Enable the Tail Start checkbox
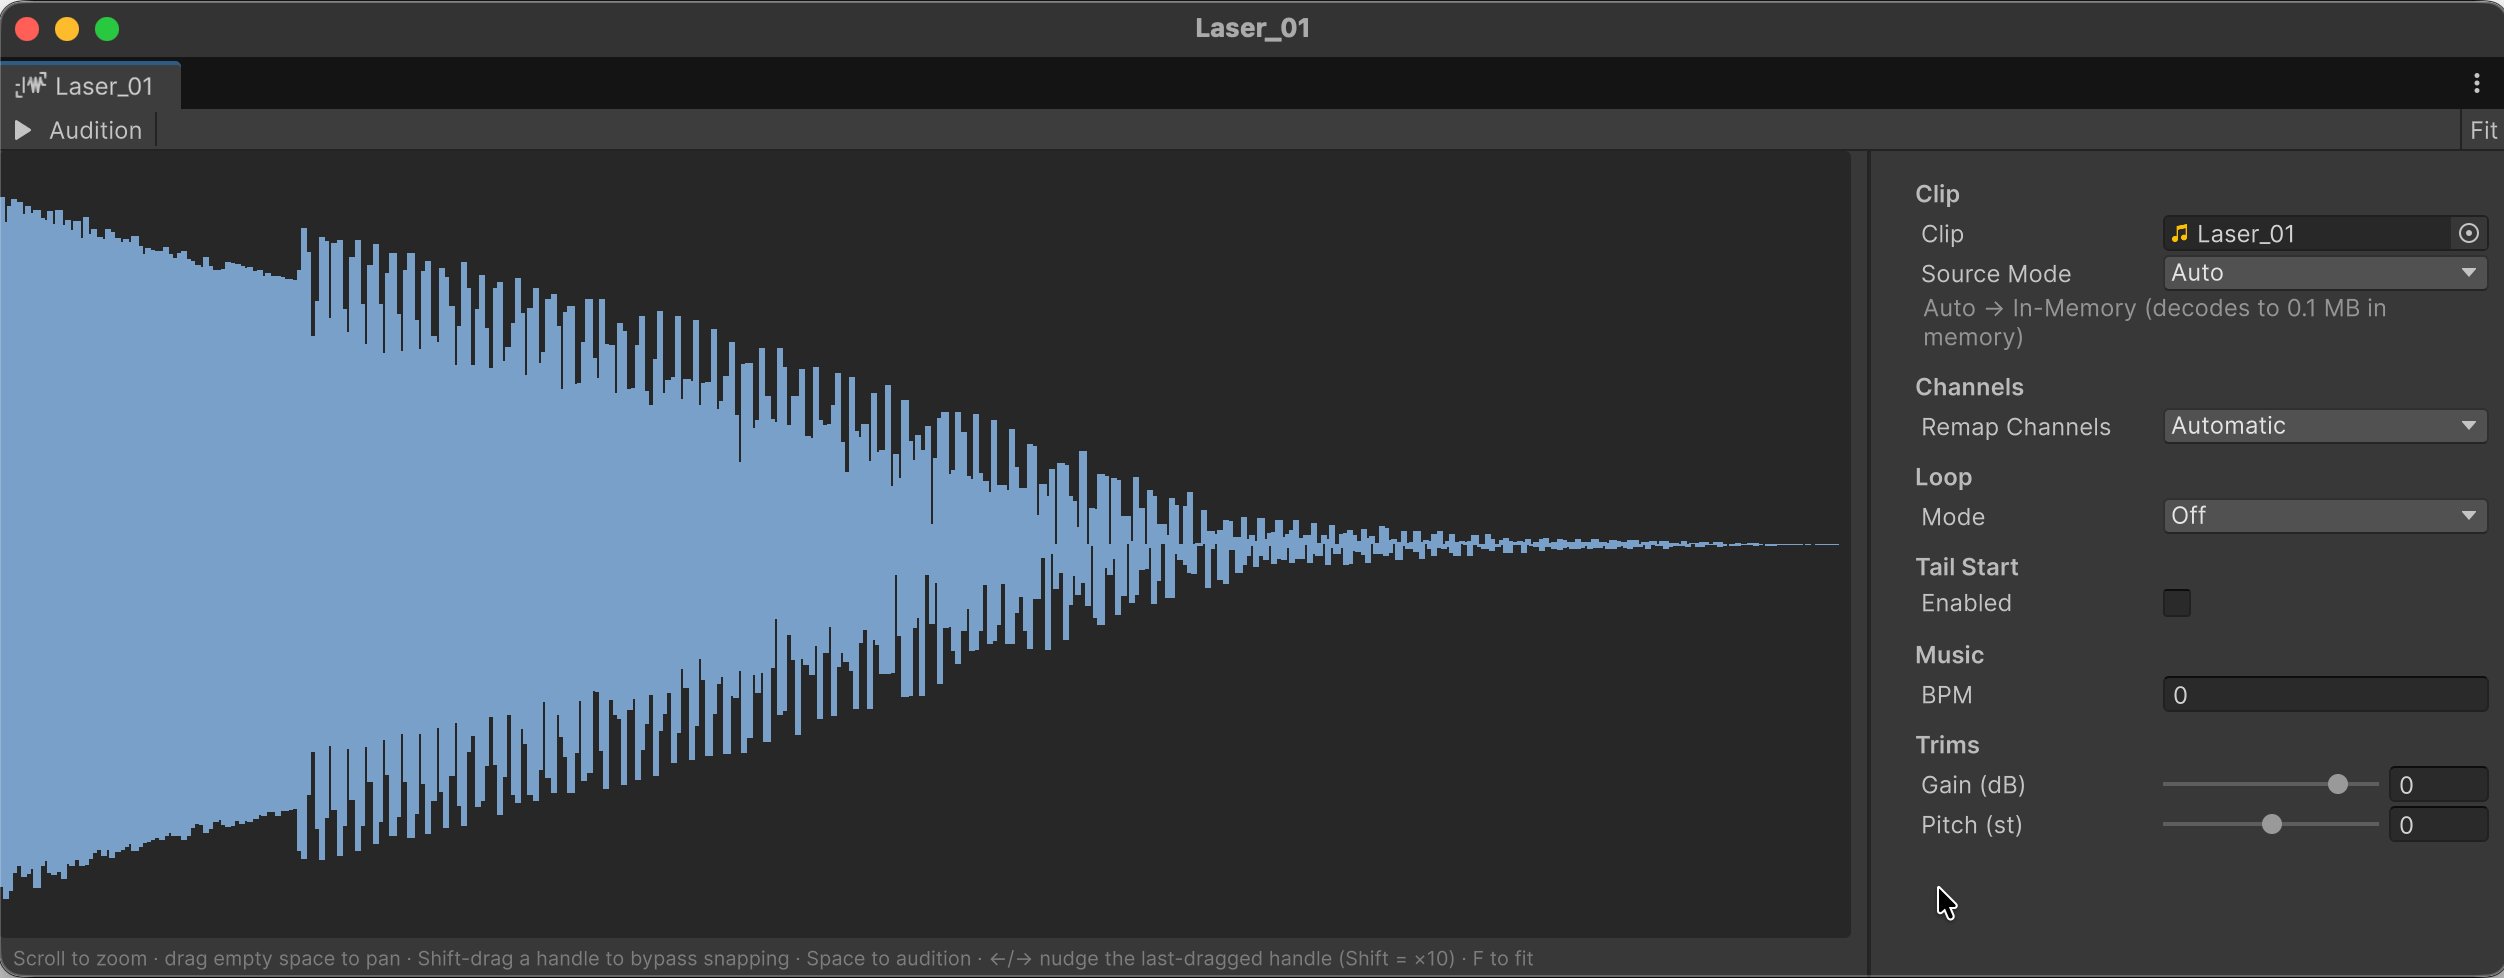 pyautogui.click(x=2176, y=603)
